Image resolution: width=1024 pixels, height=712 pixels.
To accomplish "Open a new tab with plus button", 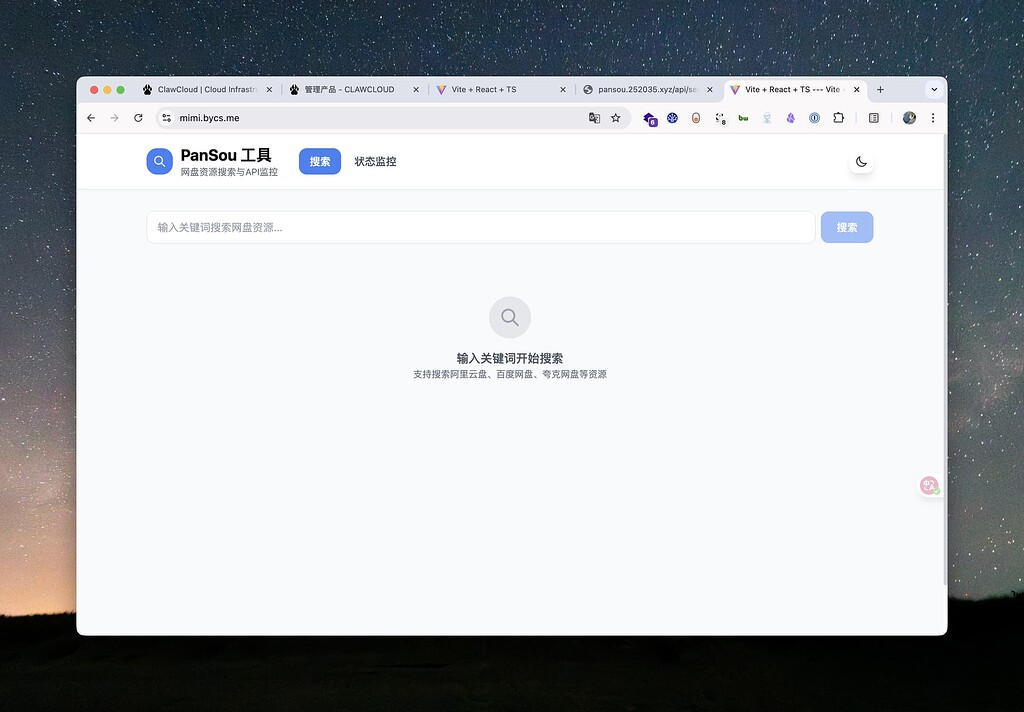I will [x=880, y=89].
